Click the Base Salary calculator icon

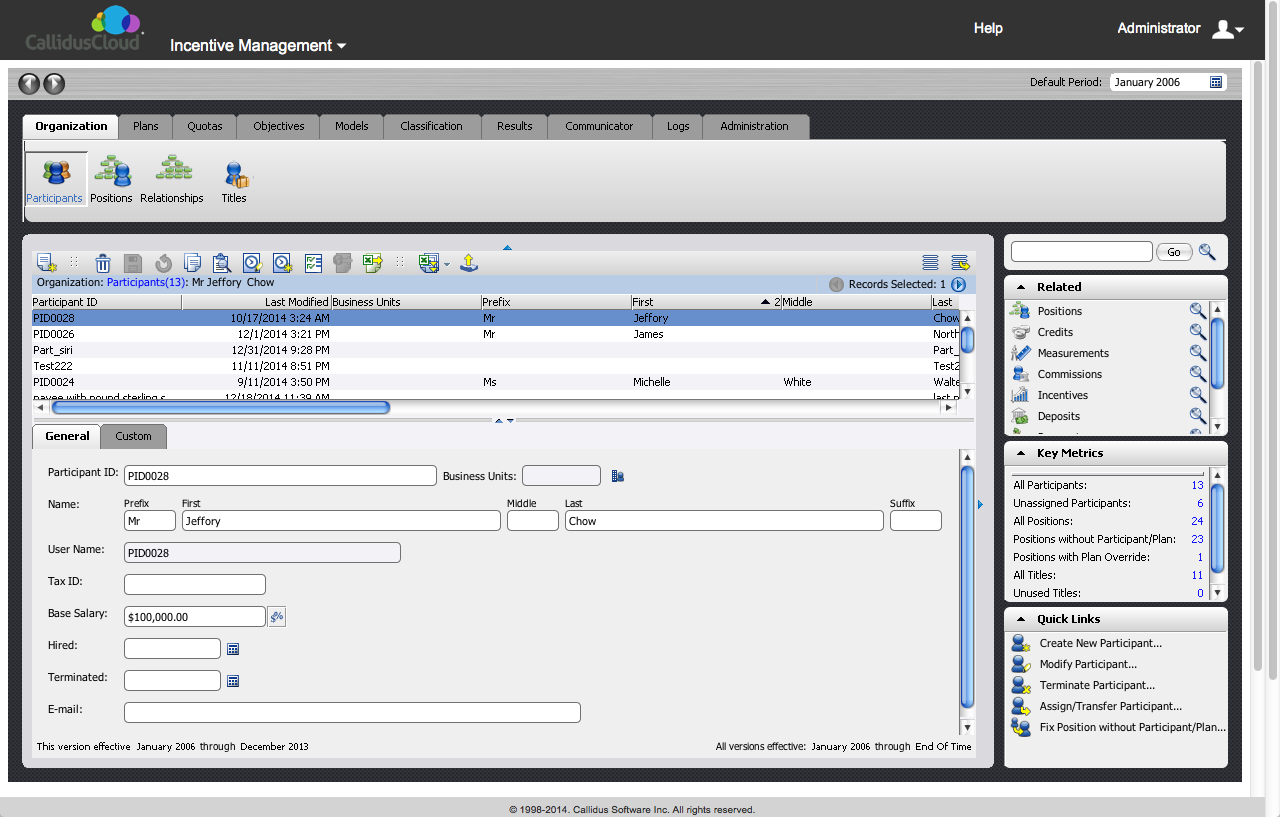click(x=277, y=616)
